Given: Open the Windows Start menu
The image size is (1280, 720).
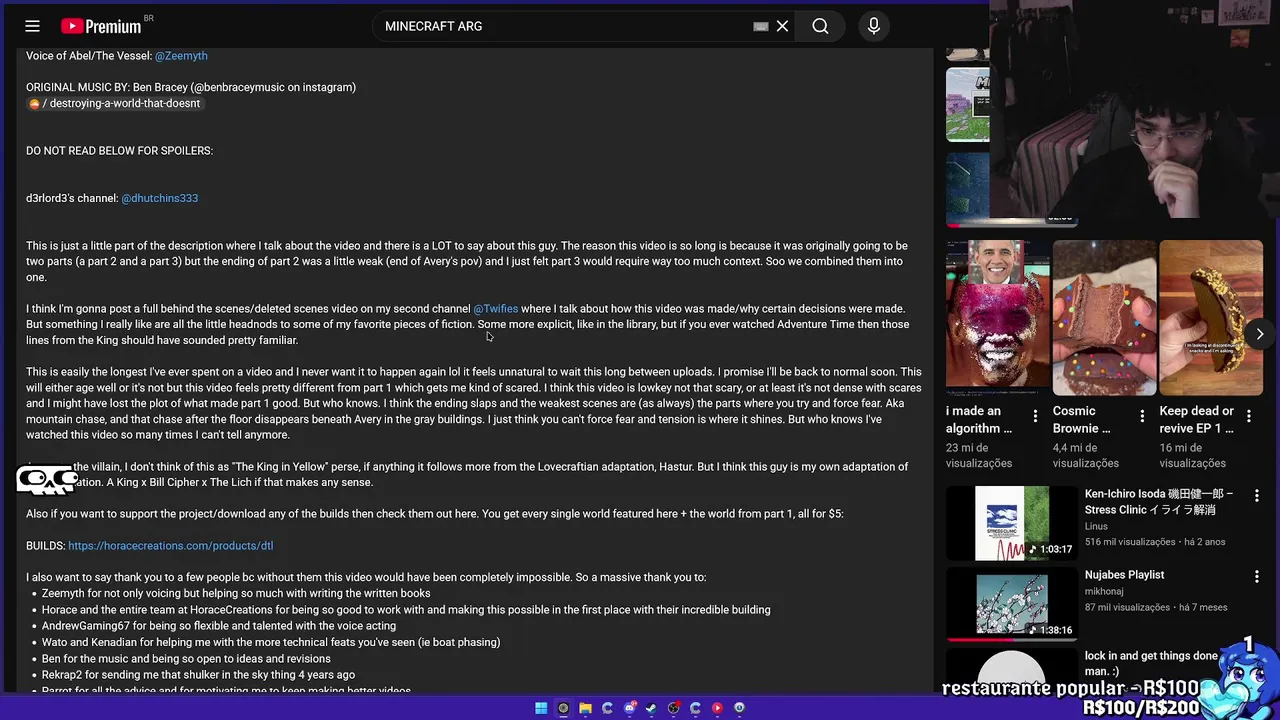Looking at the screenshot, I should click(x=541, y=708).
